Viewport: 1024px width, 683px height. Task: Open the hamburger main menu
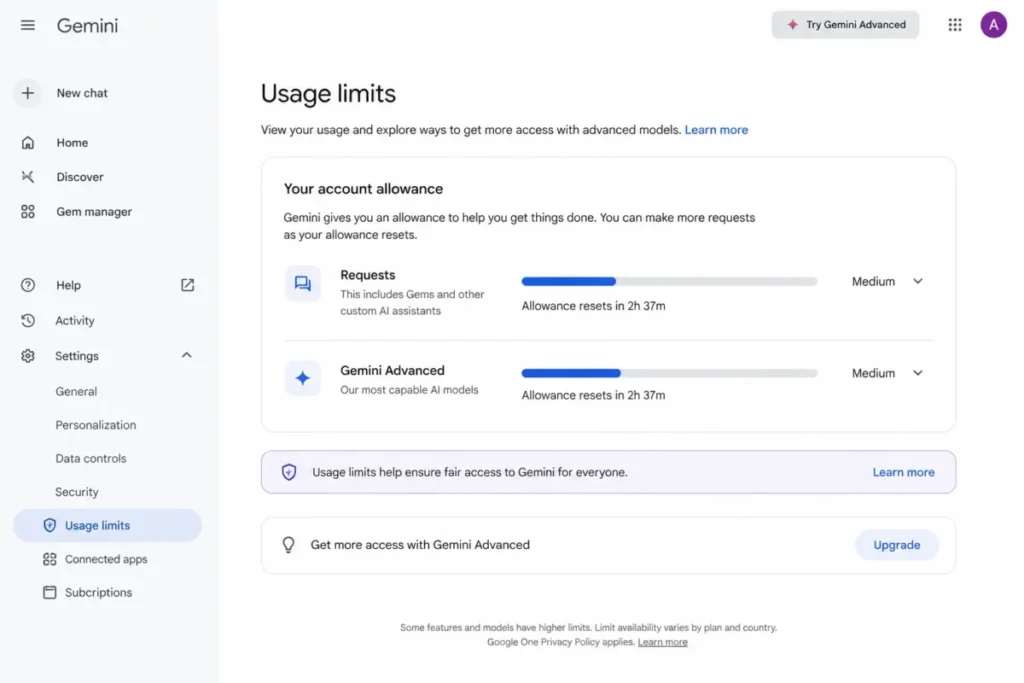[27, 25]
